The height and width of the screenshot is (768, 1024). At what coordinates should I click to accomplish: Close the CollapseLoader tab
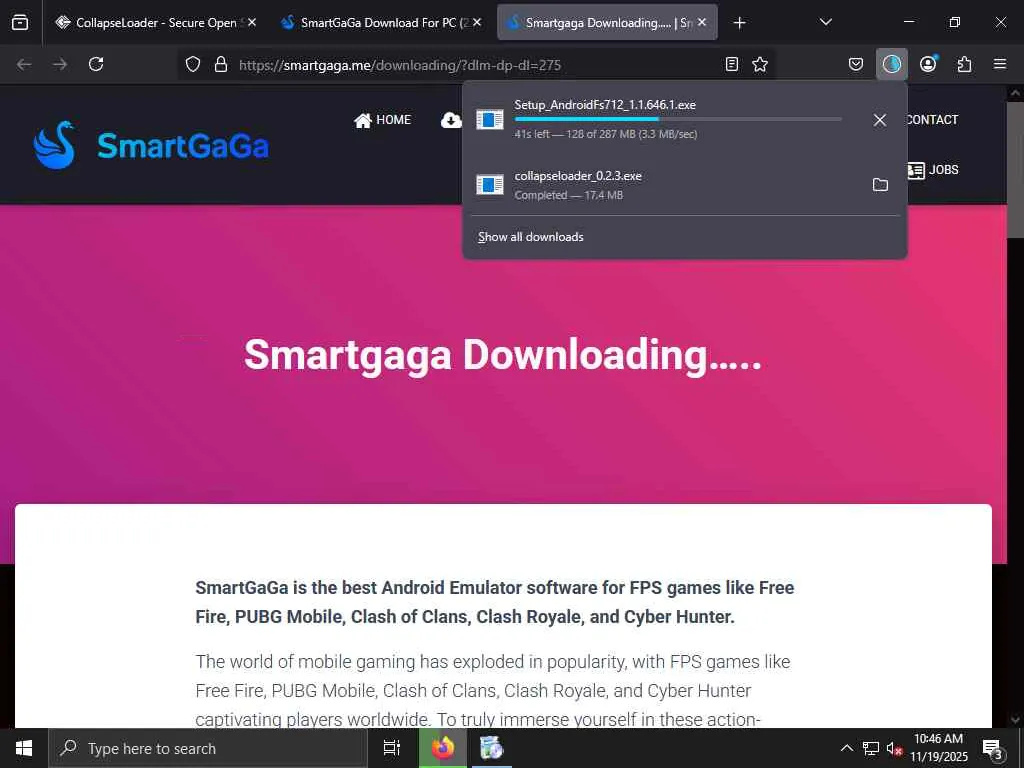tap(252, 22)
